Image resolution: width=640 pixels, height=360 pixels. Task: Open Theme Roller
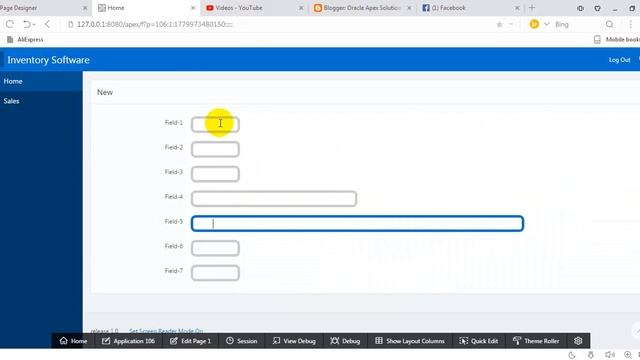coord(536,341)
